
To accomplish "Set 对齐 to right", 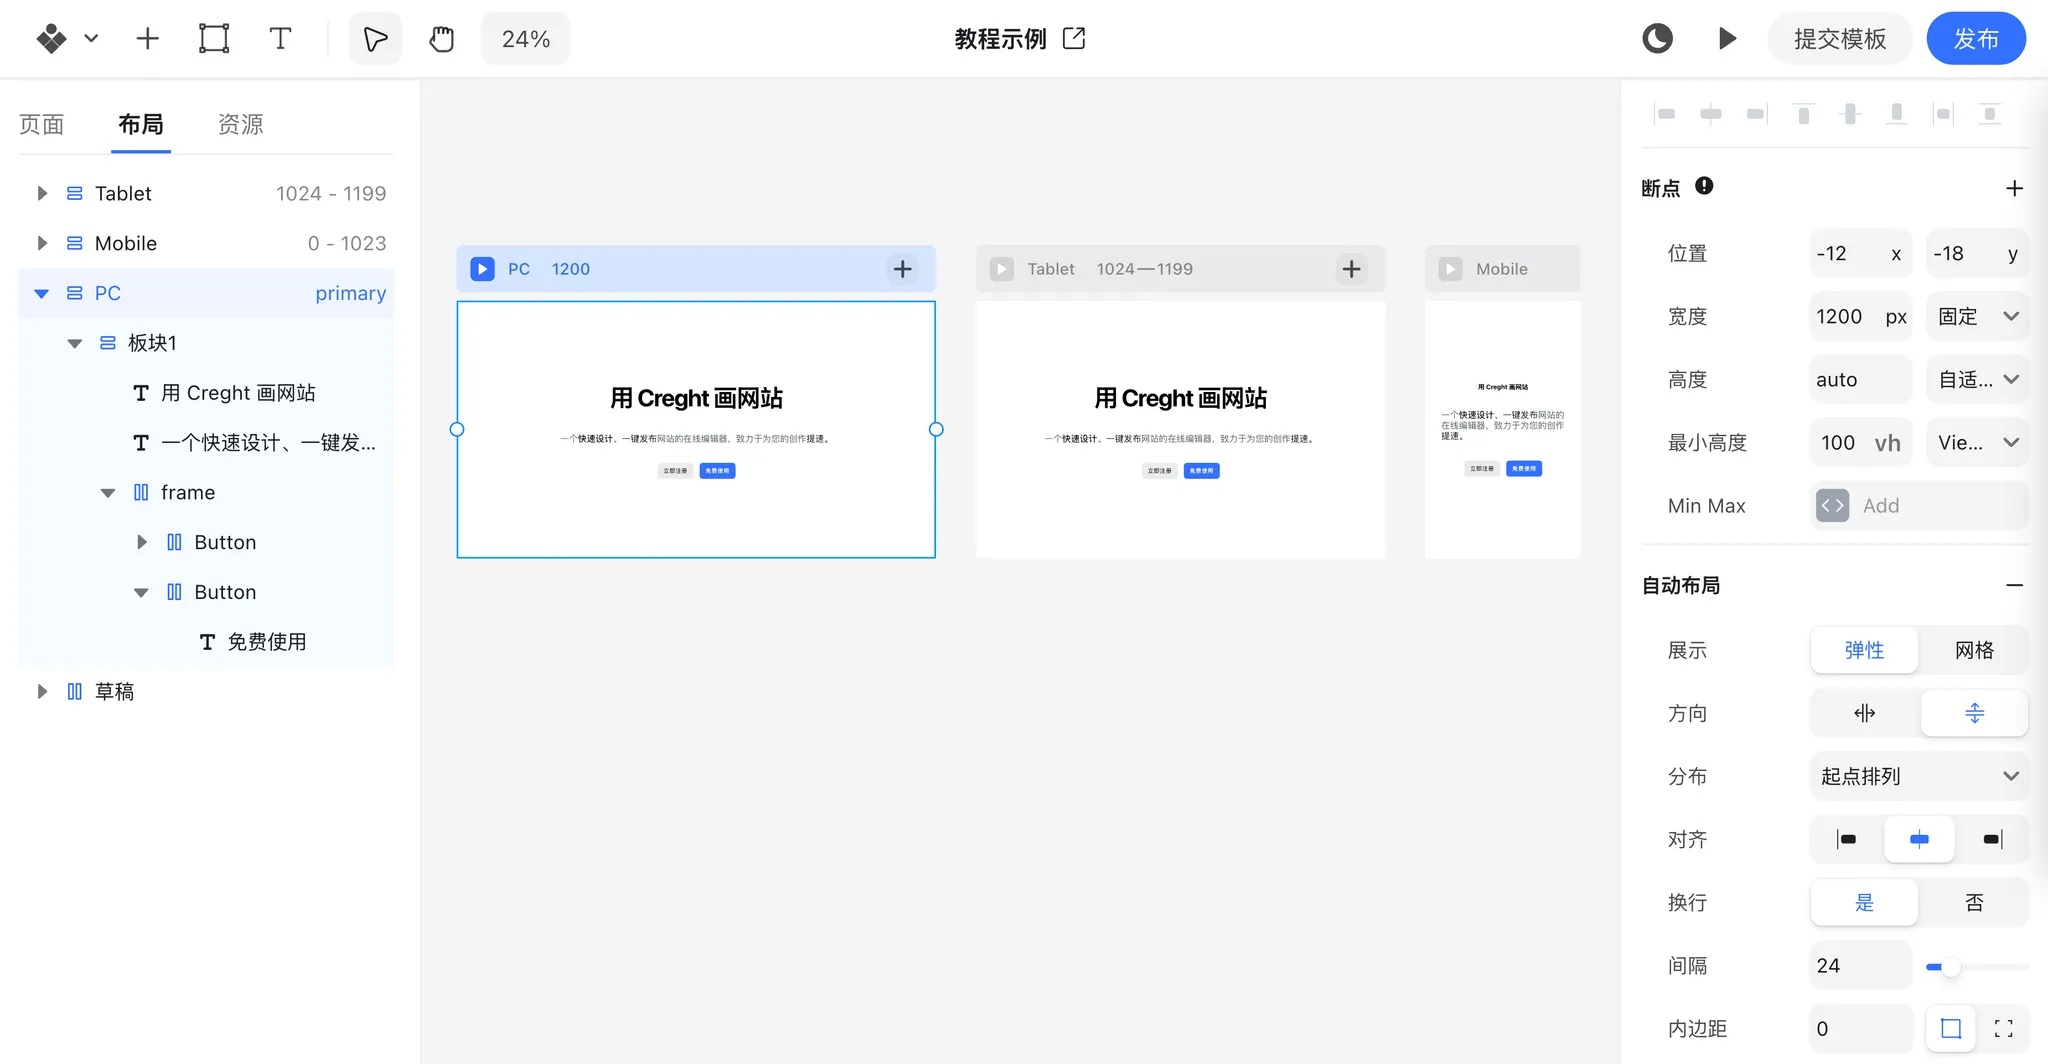I will point(1992,839).
